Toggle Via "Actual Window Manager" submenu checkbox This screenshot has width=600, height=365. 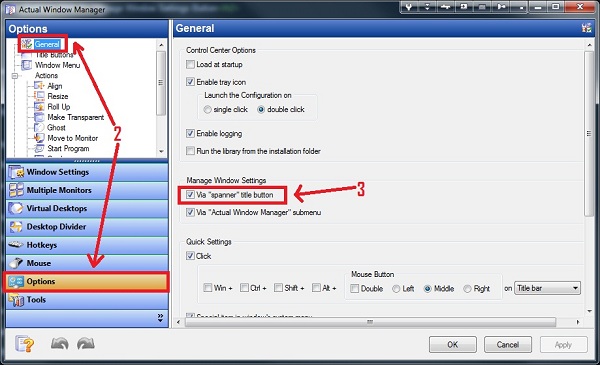click(190, 212)
